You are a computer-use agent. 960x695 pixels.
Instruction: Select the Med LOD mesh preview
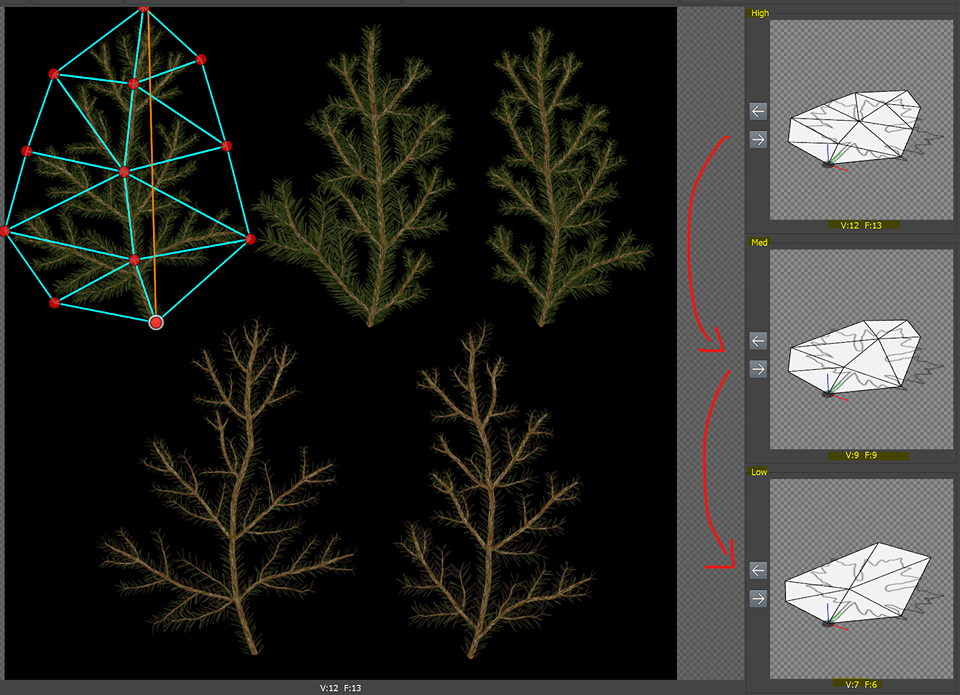[861, 350]
